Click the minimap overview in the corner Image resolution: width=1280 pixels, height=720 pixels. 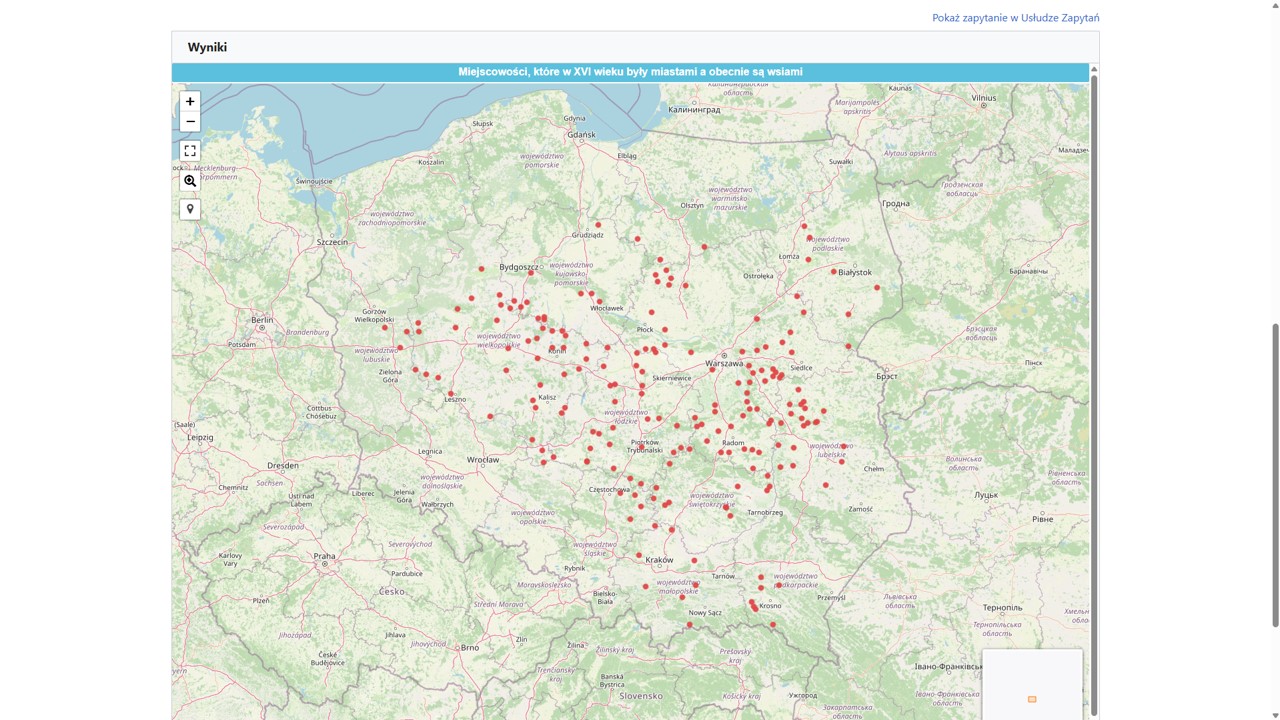tap(1032, 684)
